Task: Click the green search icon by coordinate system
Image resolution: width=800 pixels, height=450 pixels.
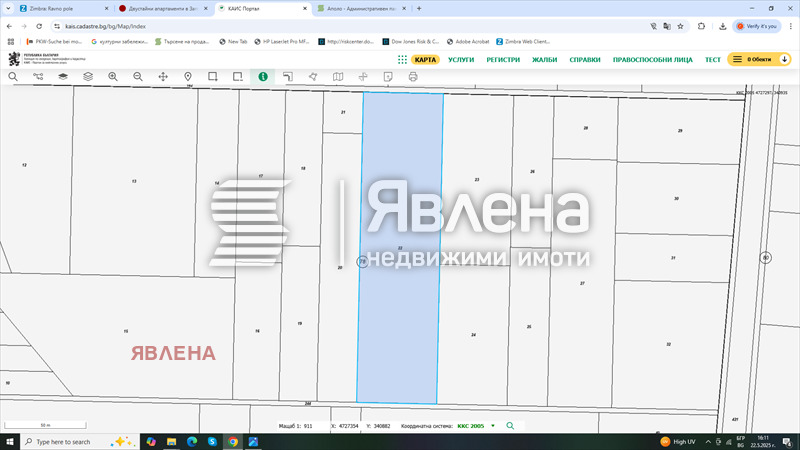Action: click(x=510, y=426)
